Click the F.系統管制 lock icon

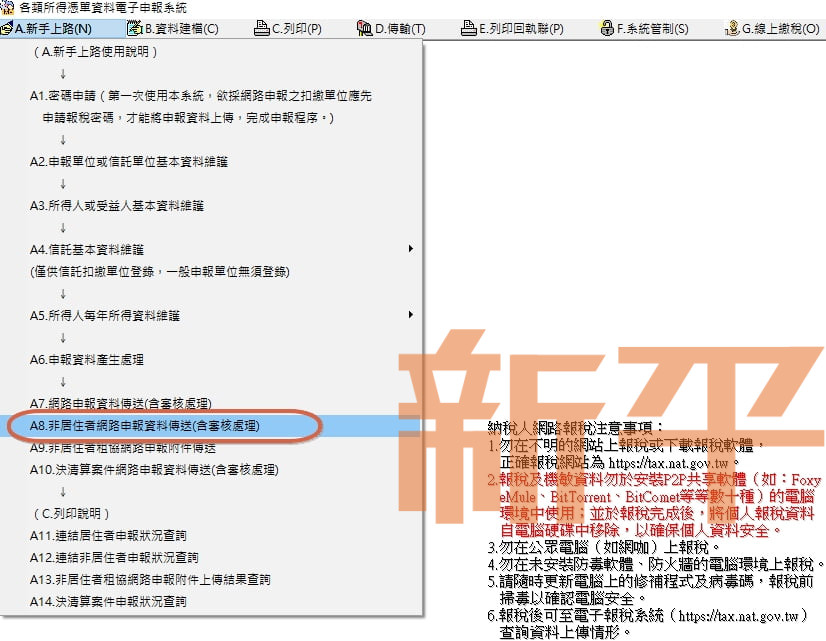click(x=606, y=28)
